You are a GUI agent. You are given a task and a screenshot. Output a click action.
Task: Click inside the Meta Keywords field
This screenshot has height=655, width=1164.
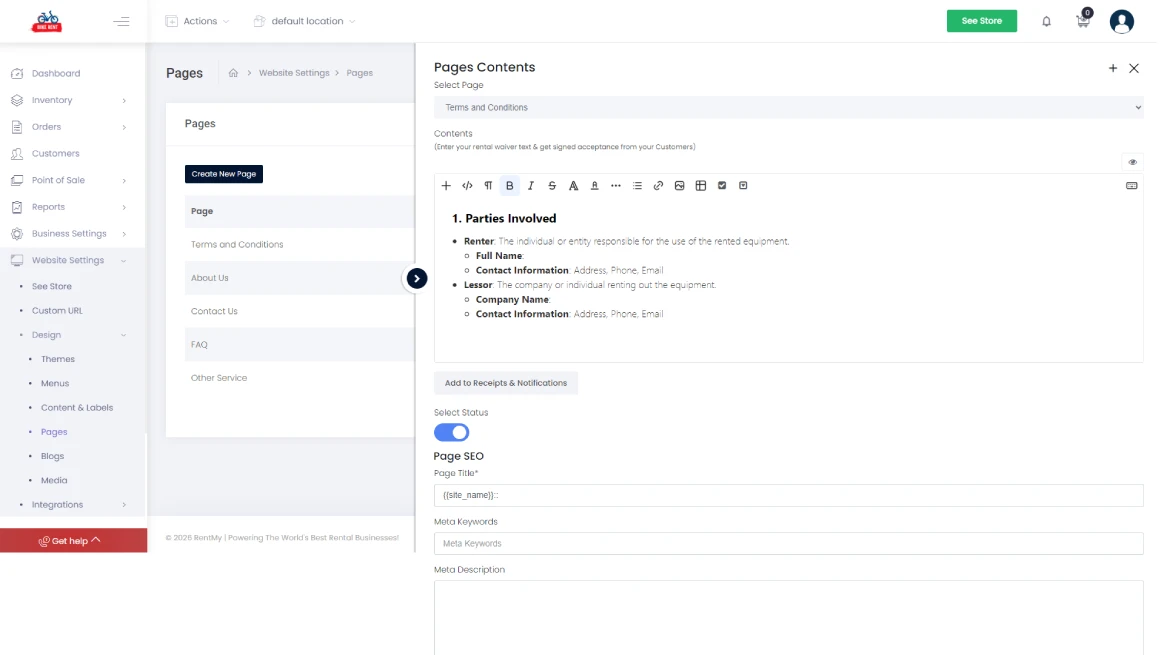tap(788, 543)
